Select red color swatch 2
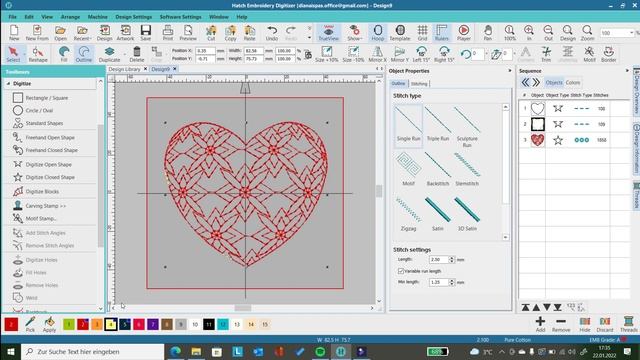The image size is (640, 360). 83,324
